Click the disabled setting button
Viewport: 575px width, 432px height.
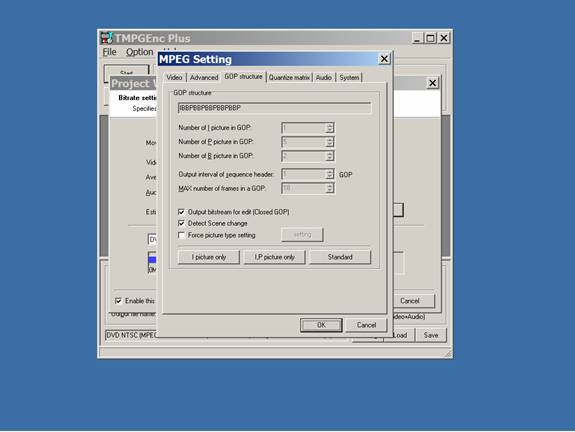302,235
